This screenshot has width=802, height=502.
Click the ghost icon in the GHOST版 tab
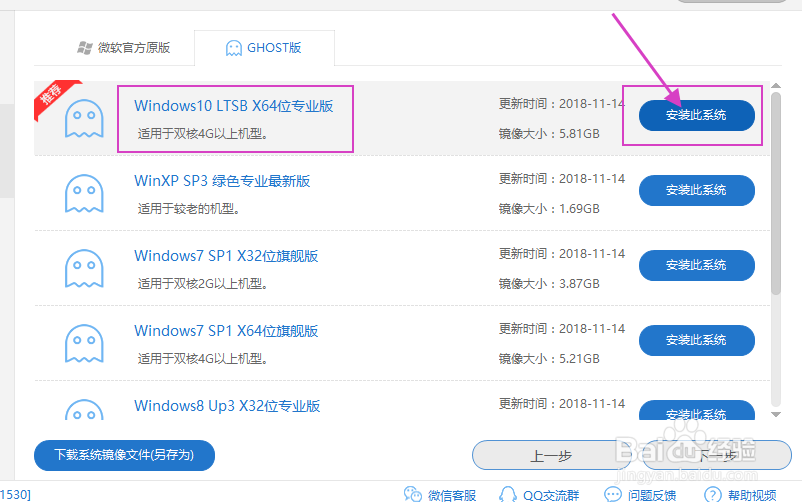[x=234, y=48]
